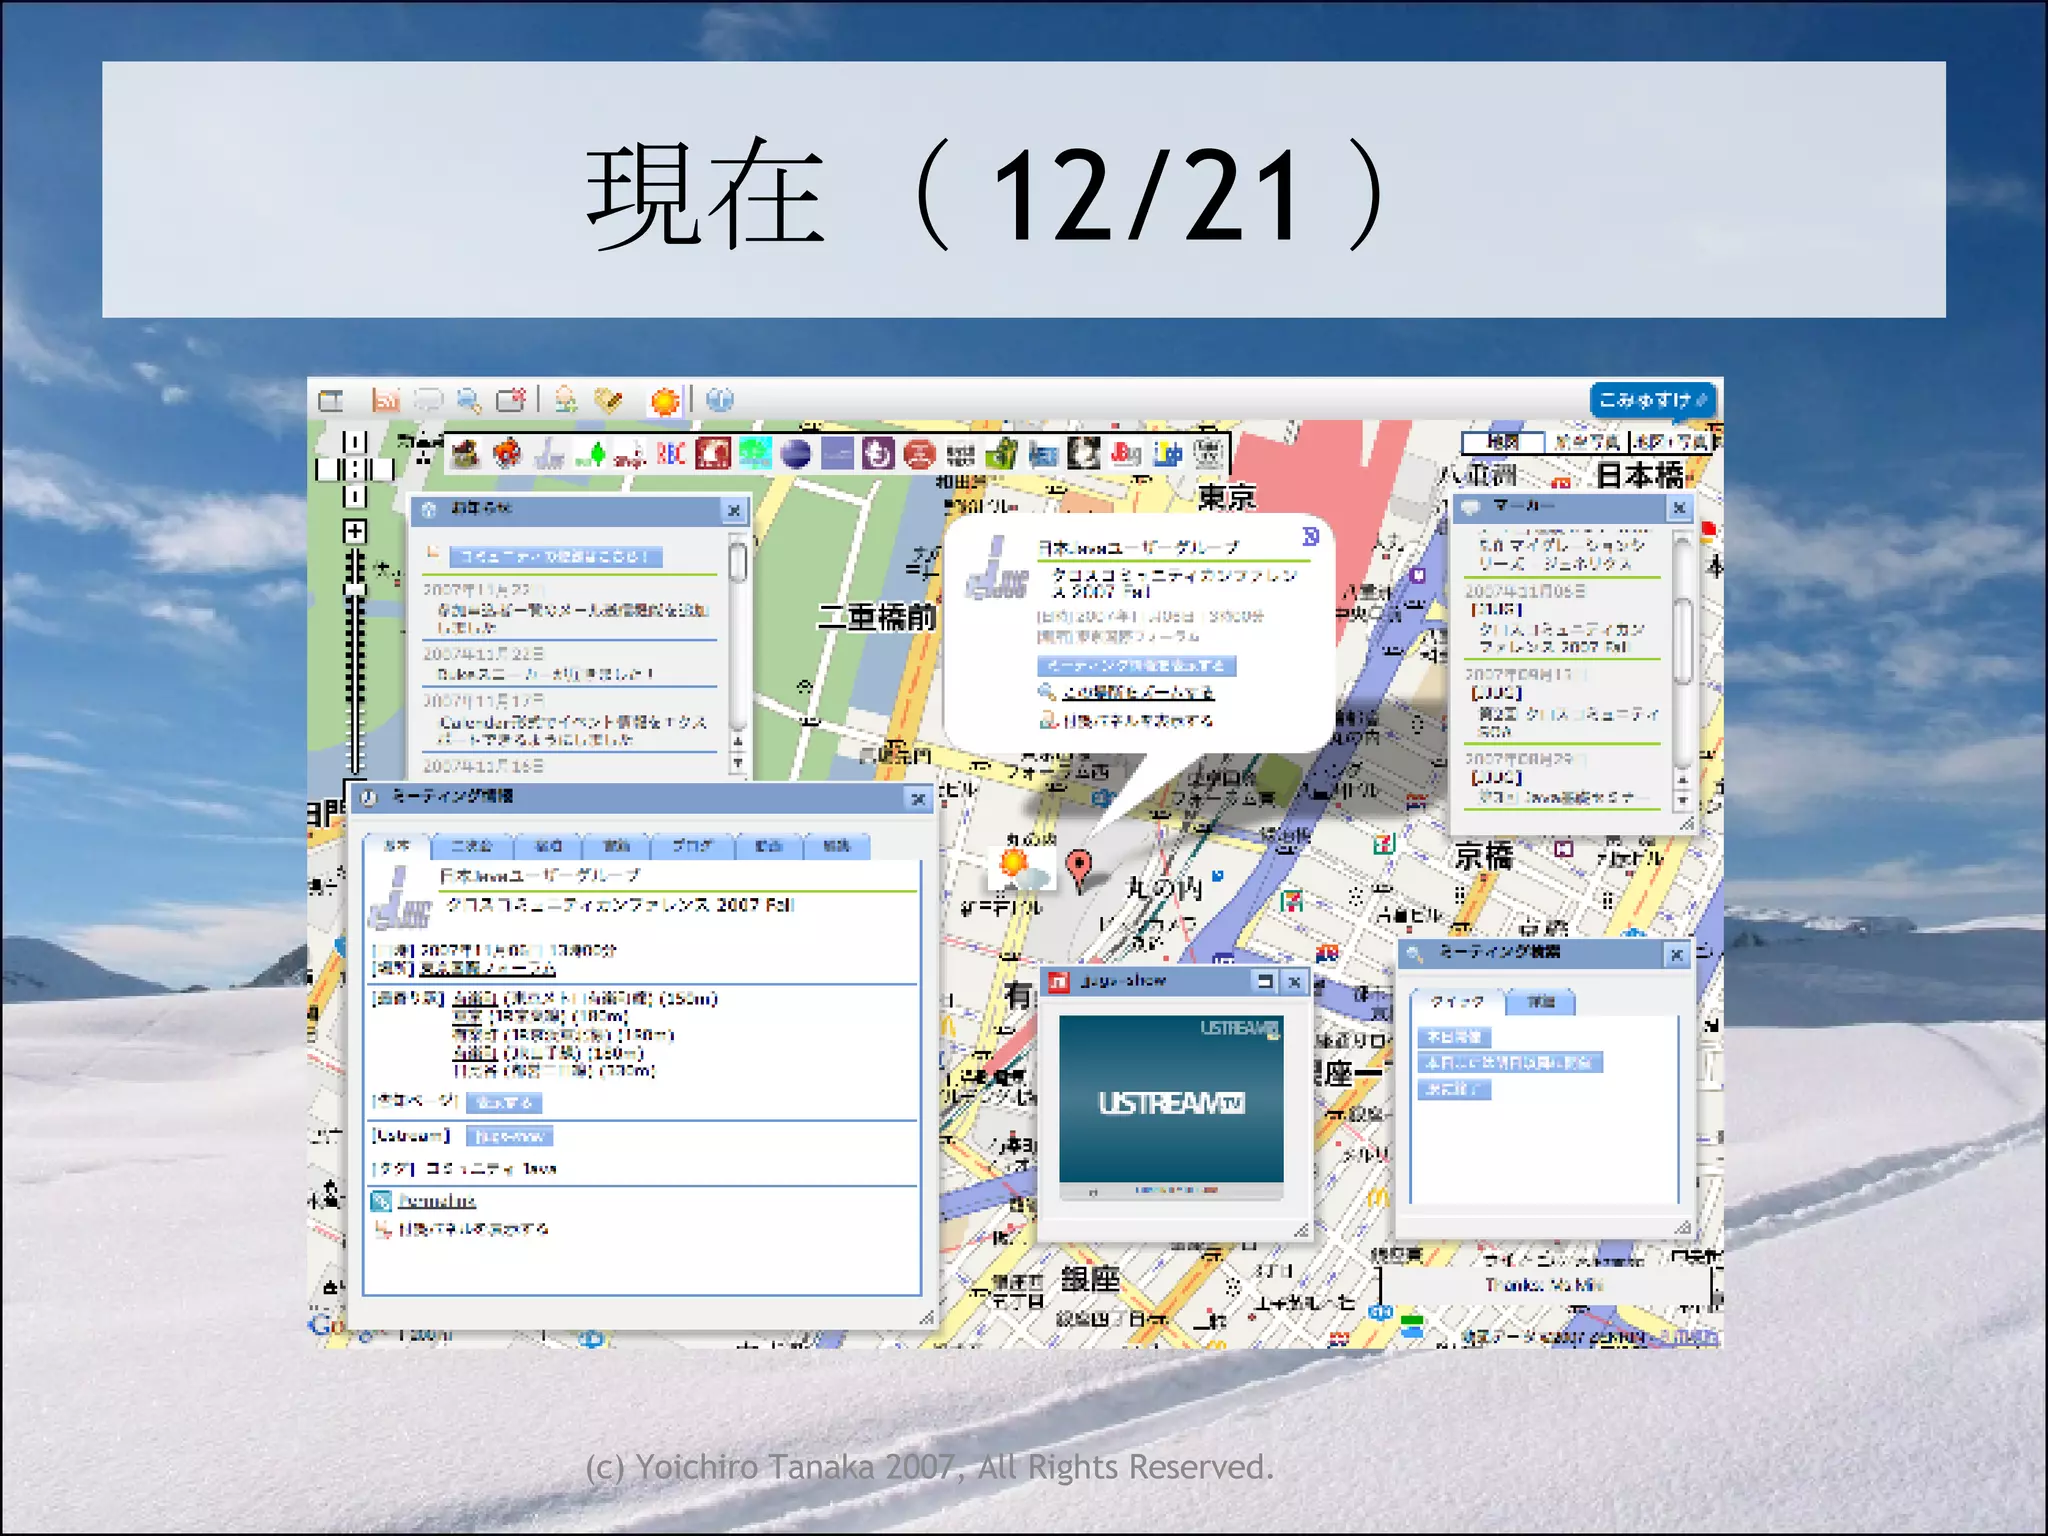Select the first brown mushroom community icon
This screenshot has width=2048, height=1536.
(466, 454)
